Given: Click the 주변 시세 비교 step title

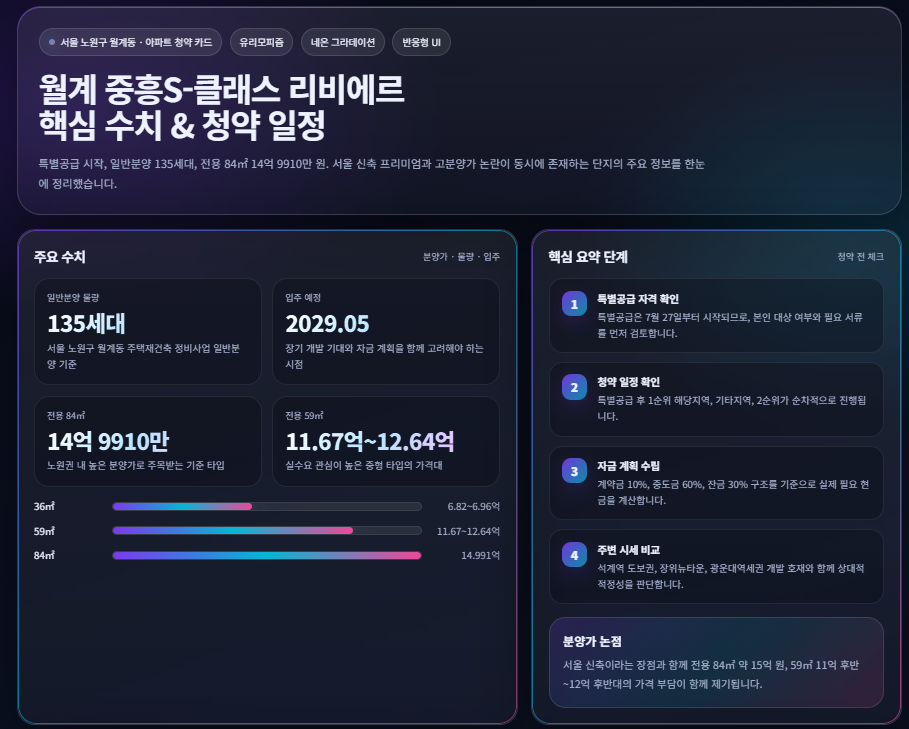Looking at the screenshot, I should (x=628, y=550).
